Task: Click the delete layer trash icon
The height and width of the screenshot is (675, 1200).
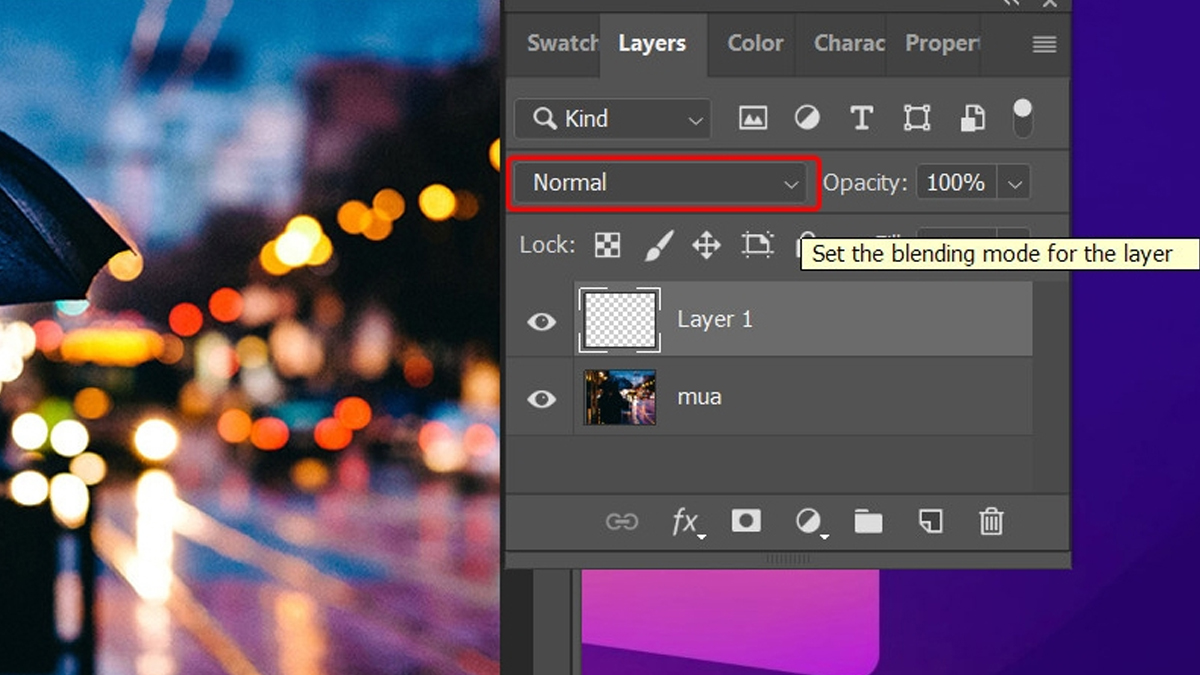Action: tap(990, 521)
